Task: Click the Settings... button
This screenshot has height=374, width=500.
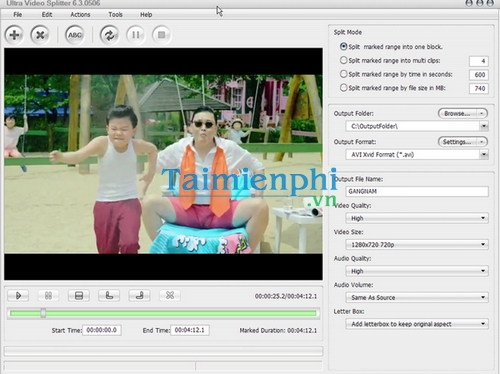Action: (x=458, y=142)
